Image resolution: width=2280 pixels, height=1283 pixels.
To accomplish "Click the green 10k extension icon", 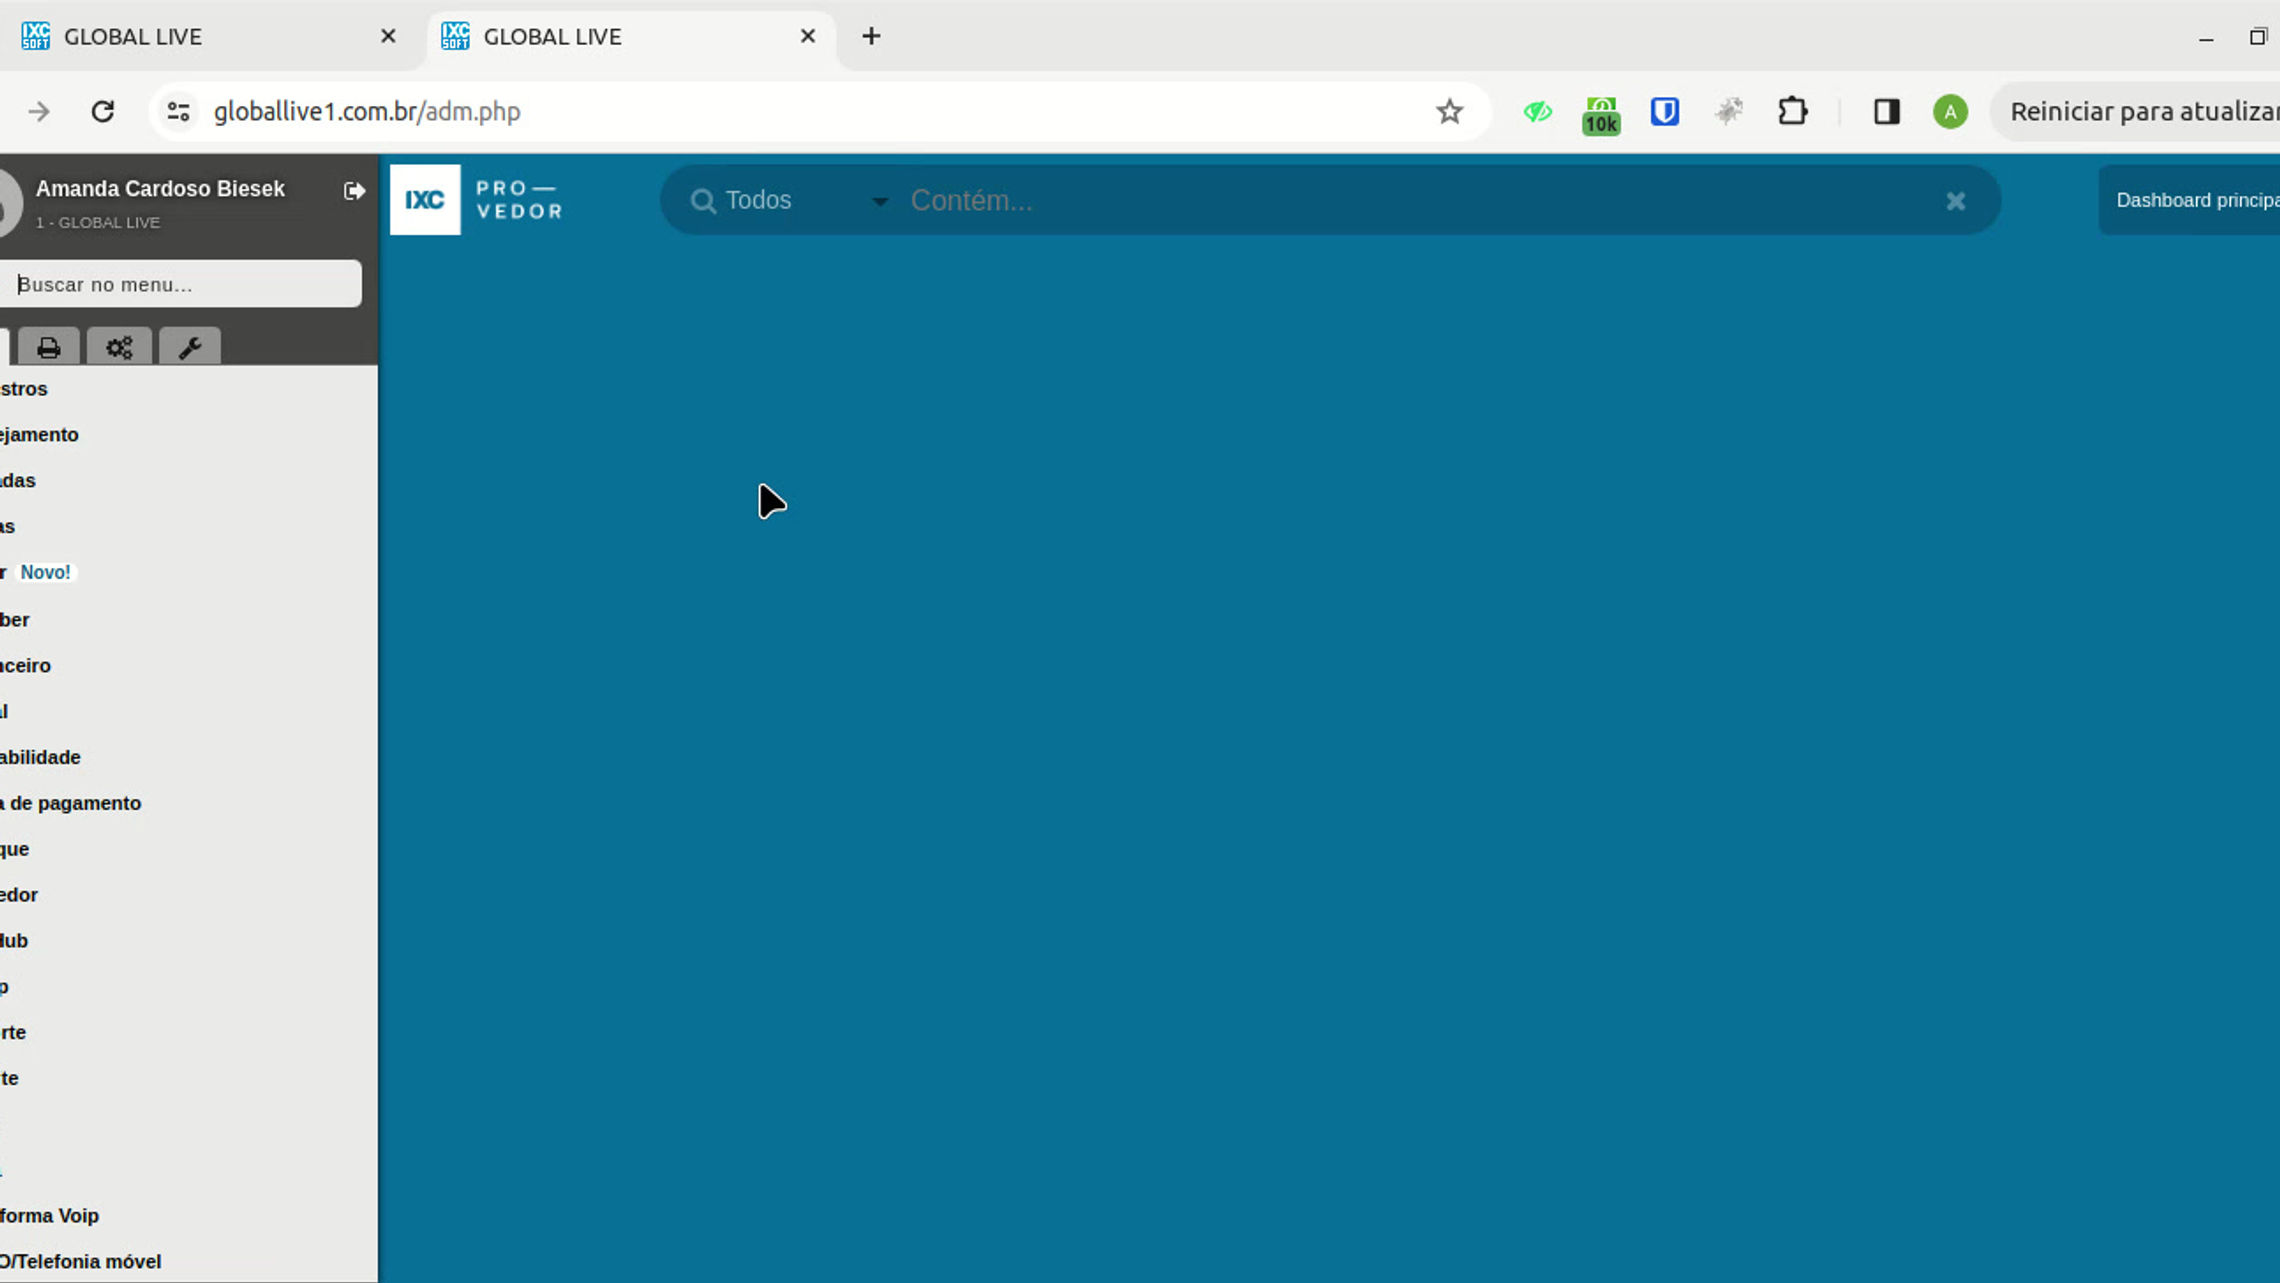I will pyautogui.click(x=1600, y=114).
